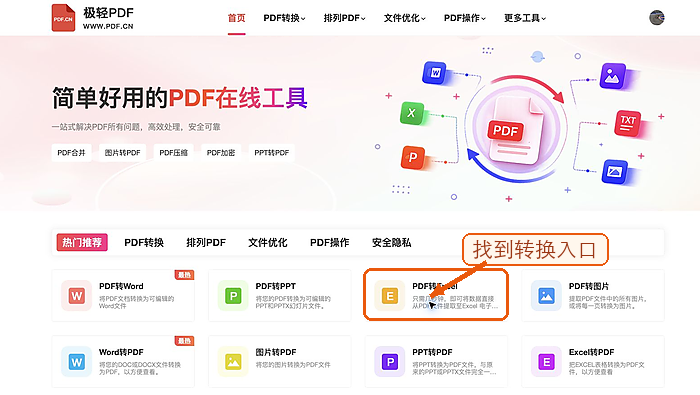
Task: Click the PDF转Excel orange icon
Action: coord(390,295)
